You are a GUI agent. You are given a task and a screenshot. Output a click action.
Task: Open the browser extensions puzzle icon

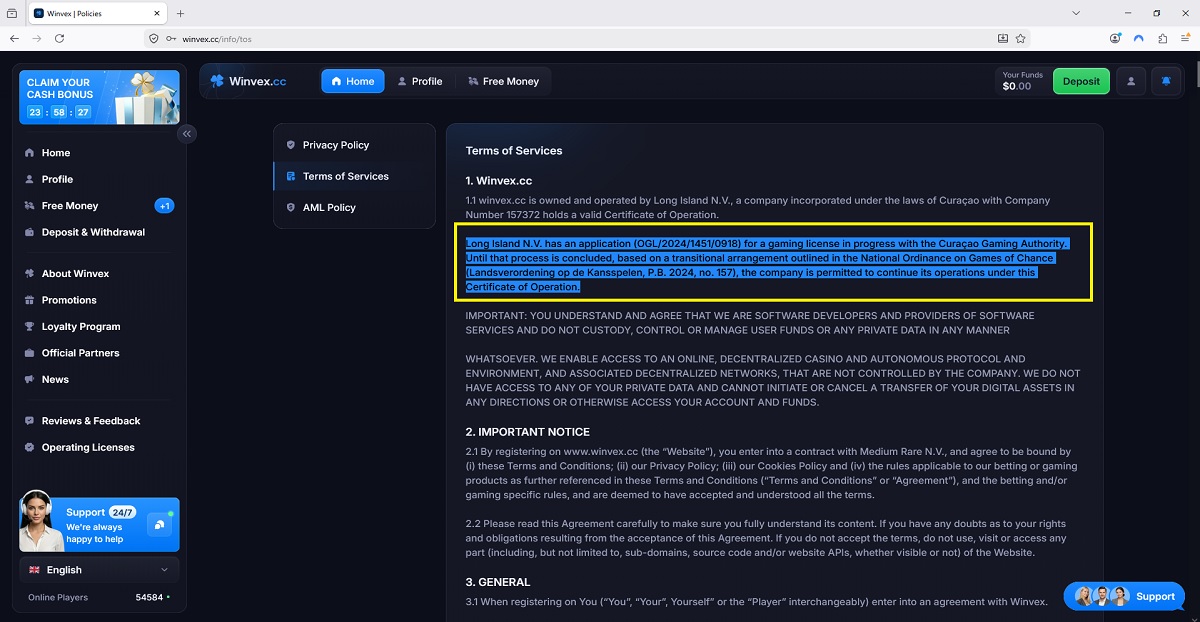pyautogui.click(x=1162, y=38)
